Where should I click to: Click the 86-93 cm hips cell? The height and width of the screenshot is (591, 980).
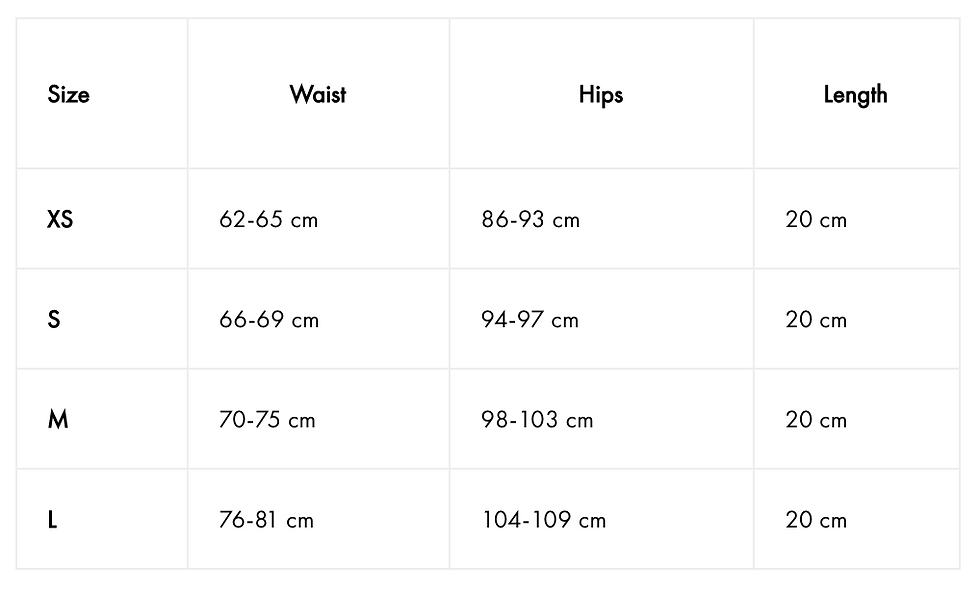(530, 220)
